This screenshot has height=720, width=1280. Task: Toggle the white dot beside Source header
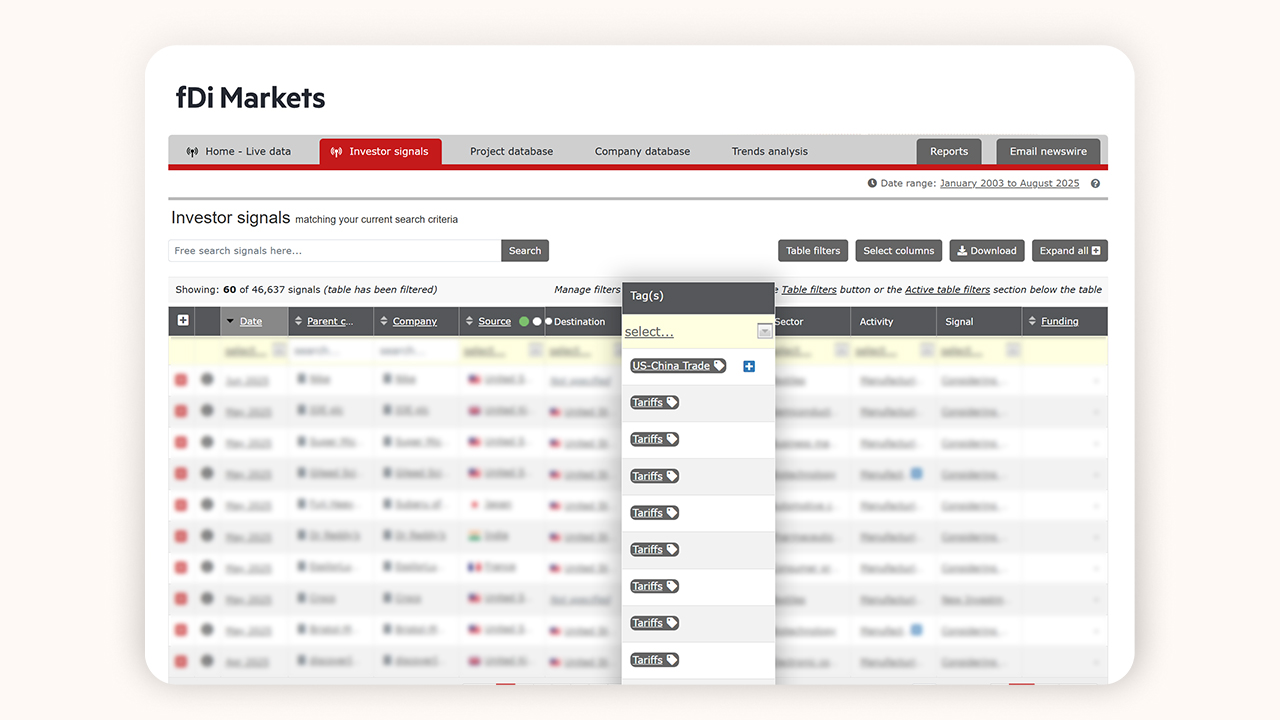click(537, 322)
